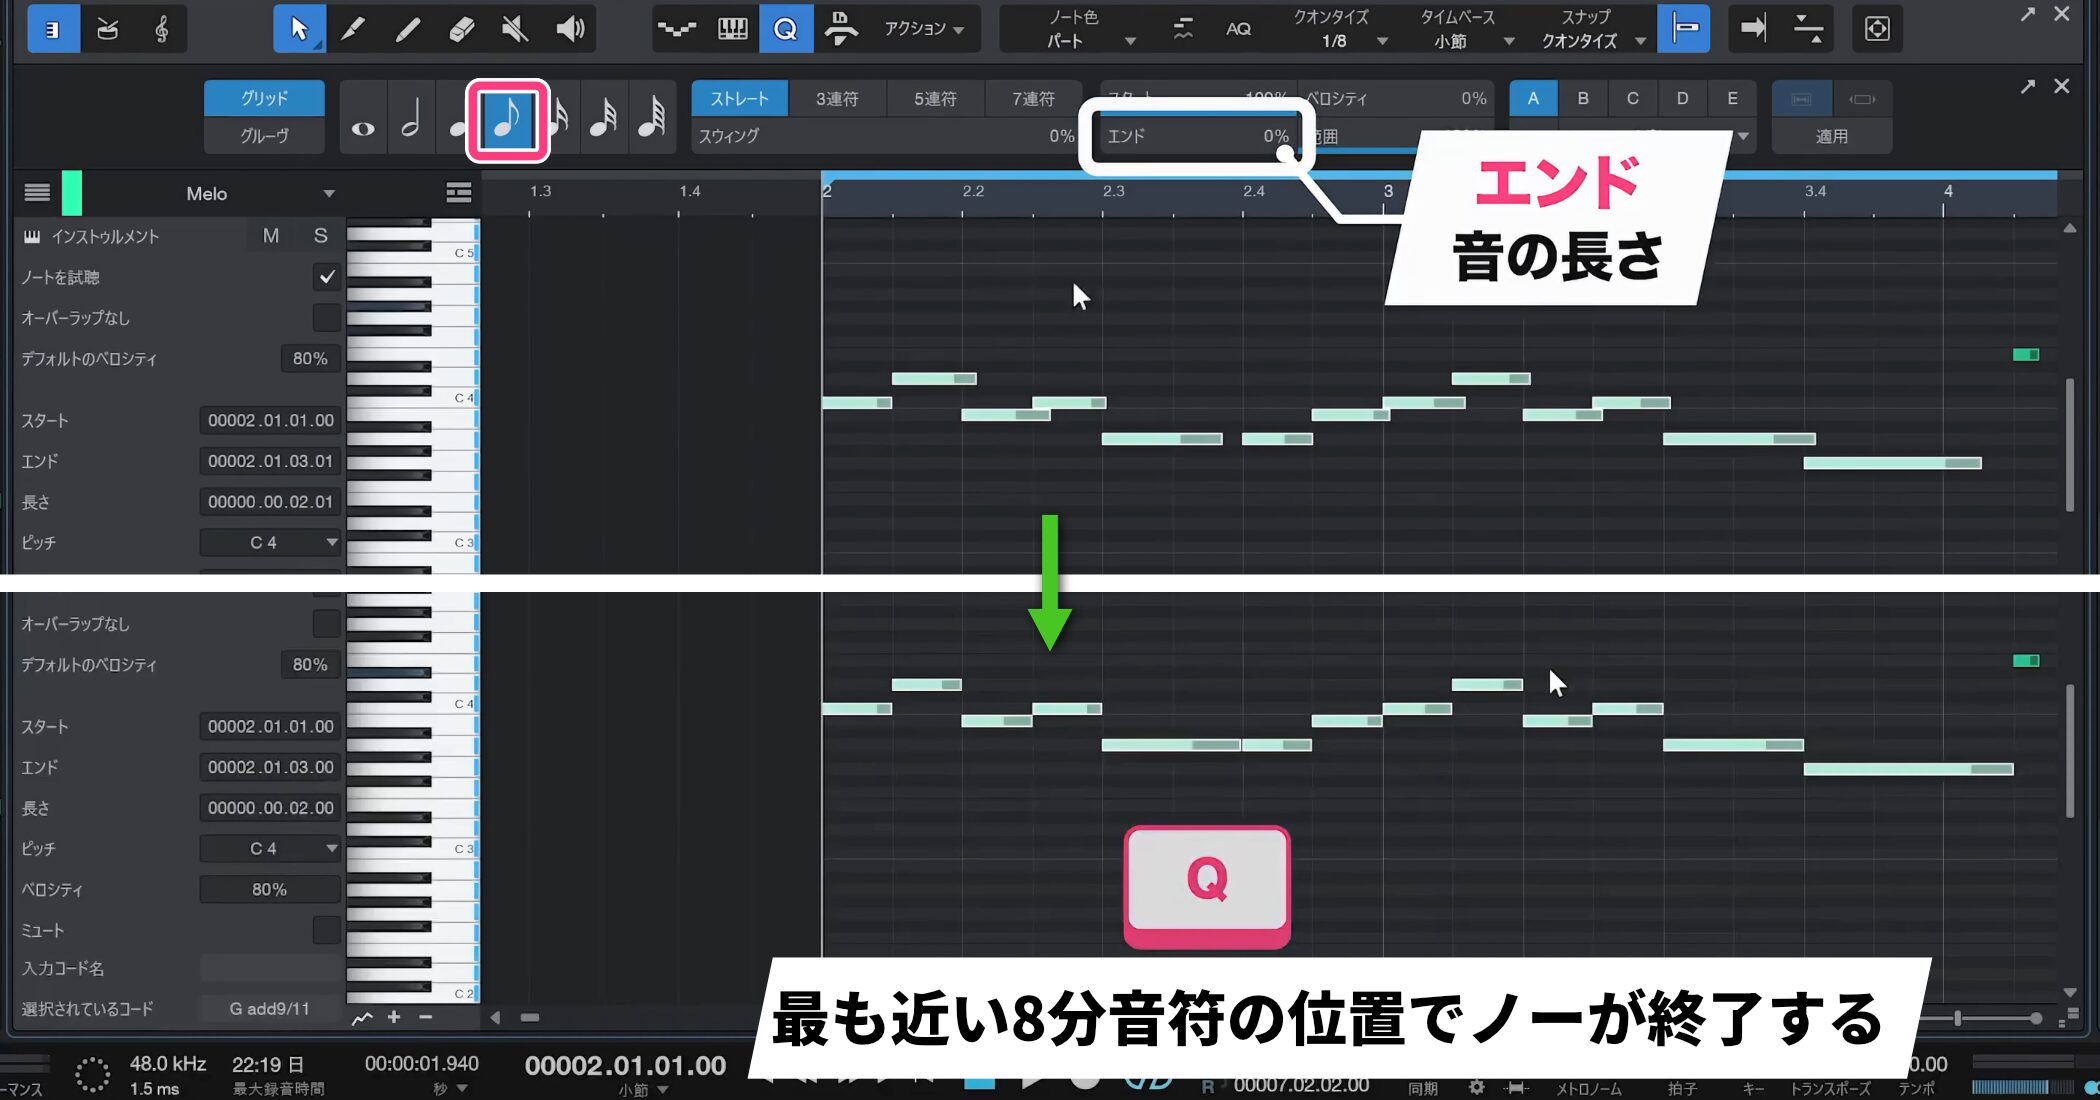Pick the Mute tool
The image size is (2100, 1100).
(x=515, y=28)
